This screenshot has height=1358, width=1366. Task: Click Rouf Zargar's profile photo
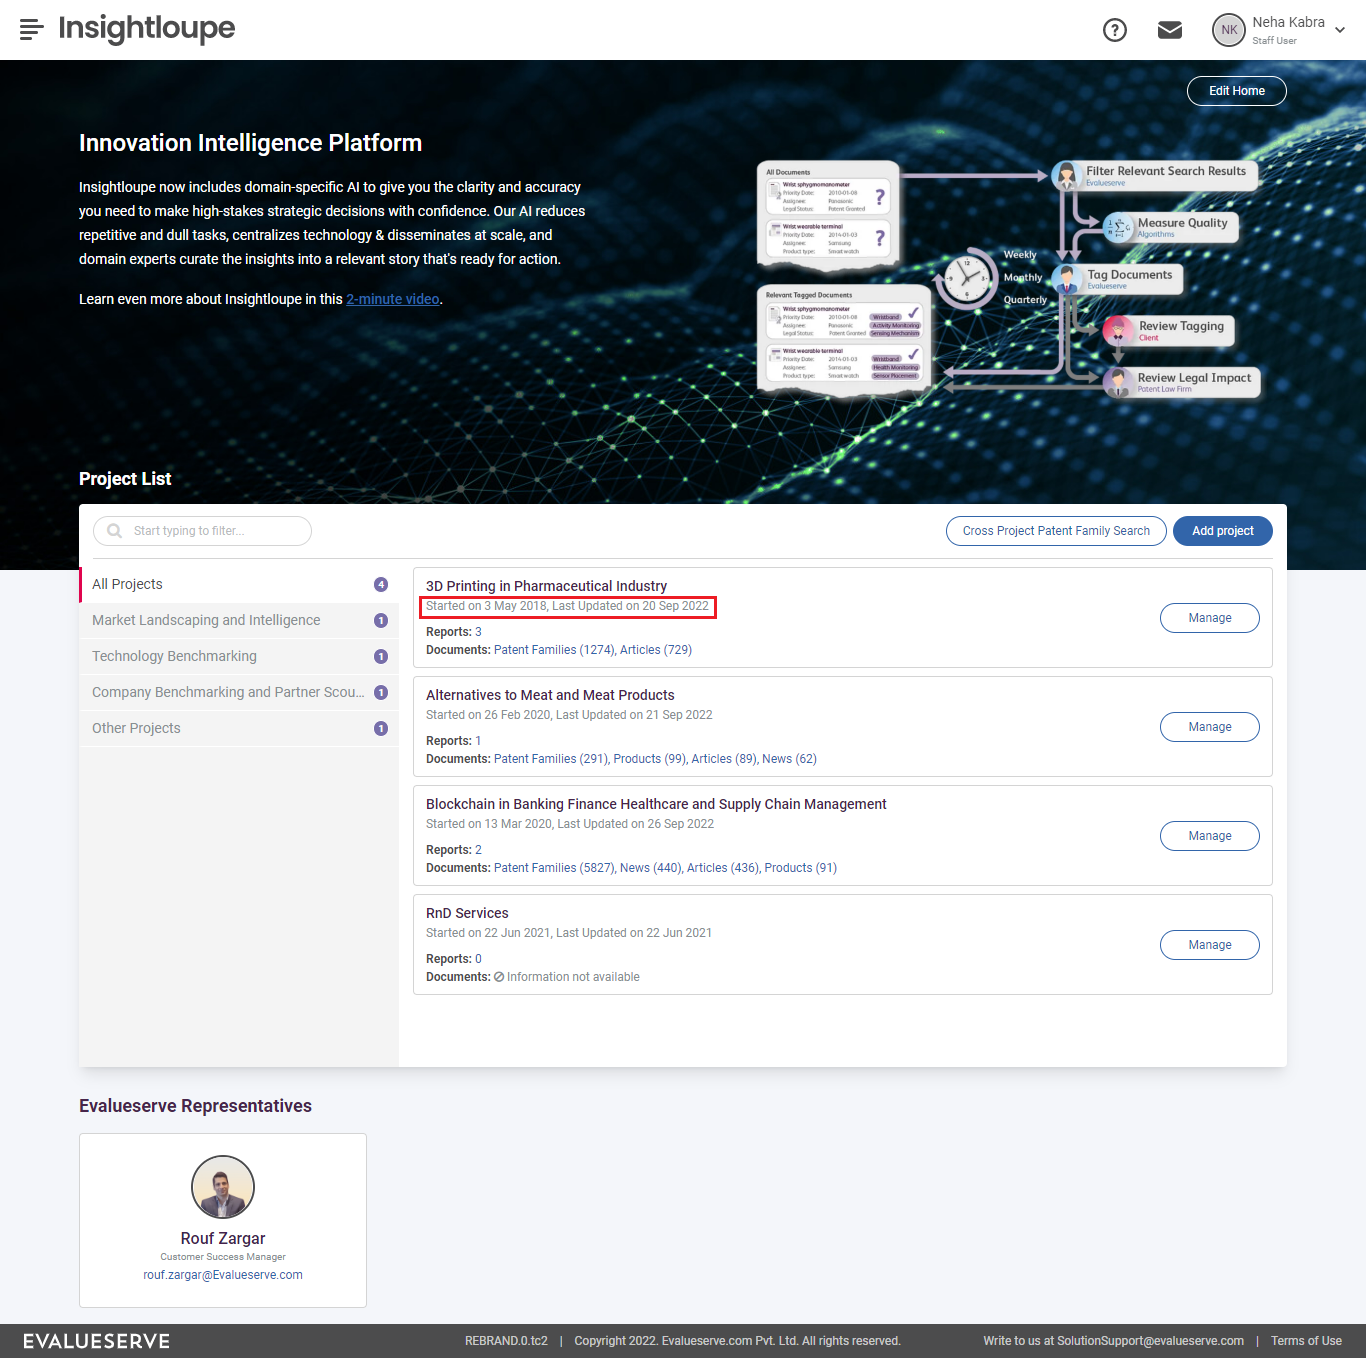(x=223, y=1187)
